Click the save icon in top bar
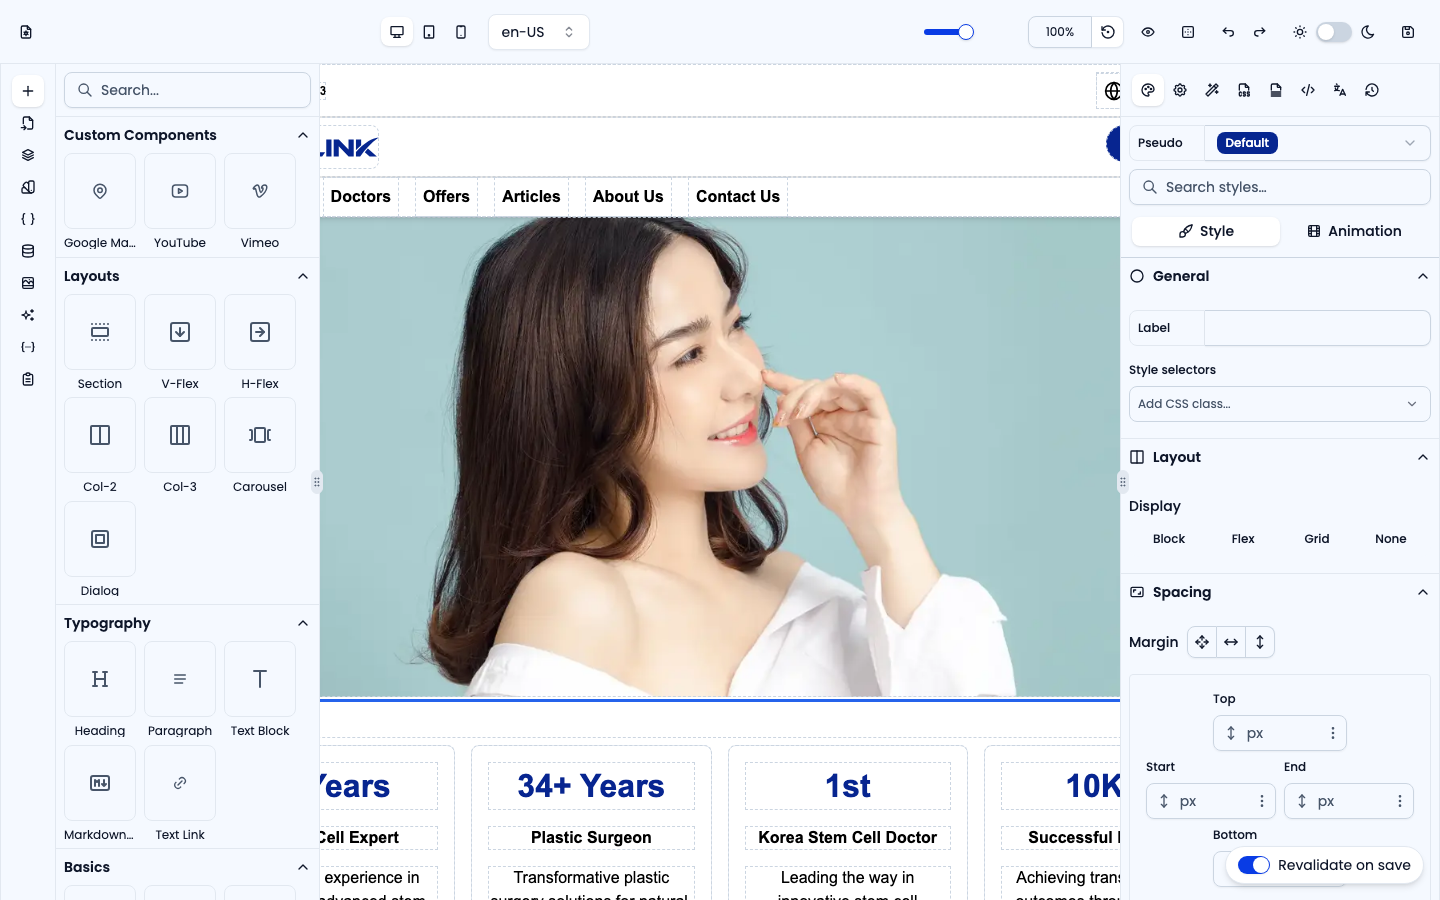 pos(1408,32)
